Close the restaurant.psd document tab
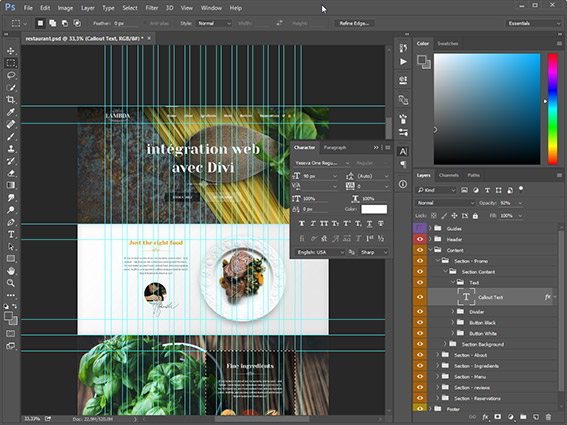Viewport: 567px width, 425px height. tap(149, 38)
